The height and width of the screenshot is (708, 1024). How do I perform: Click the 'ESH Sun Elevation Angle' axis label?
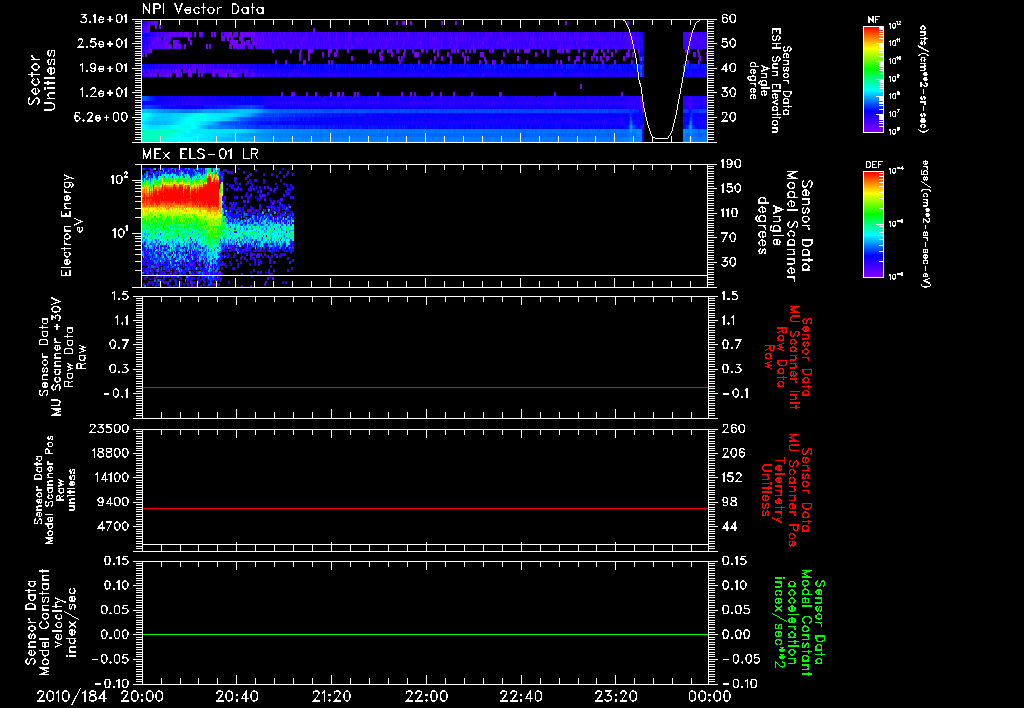tap(769, 80)
